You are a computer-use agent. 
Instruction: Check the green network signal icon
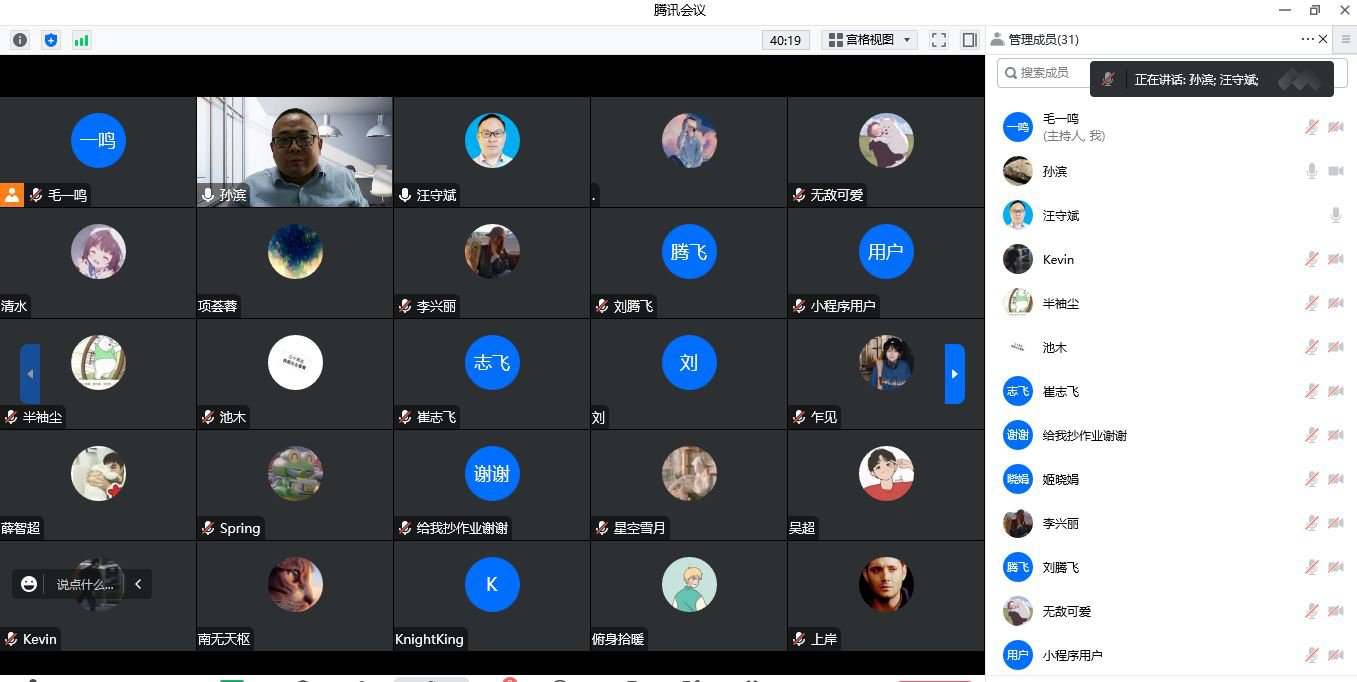pyautogui.click(x=81, y=40)
